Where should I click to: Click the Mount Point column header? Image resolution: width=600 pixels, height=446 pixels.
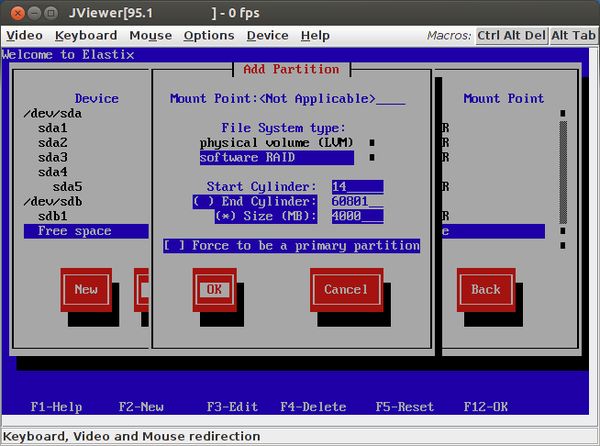click(x=504, y=99)
